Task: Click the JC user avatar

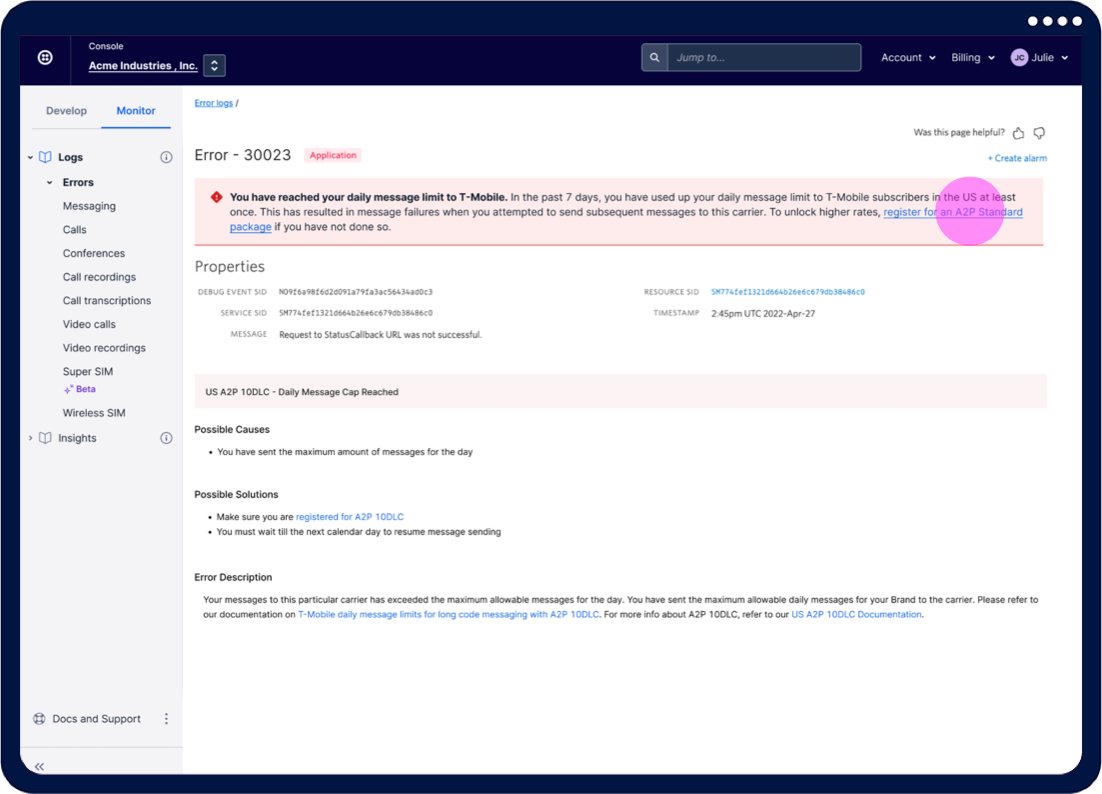Action: point(1019,58)
